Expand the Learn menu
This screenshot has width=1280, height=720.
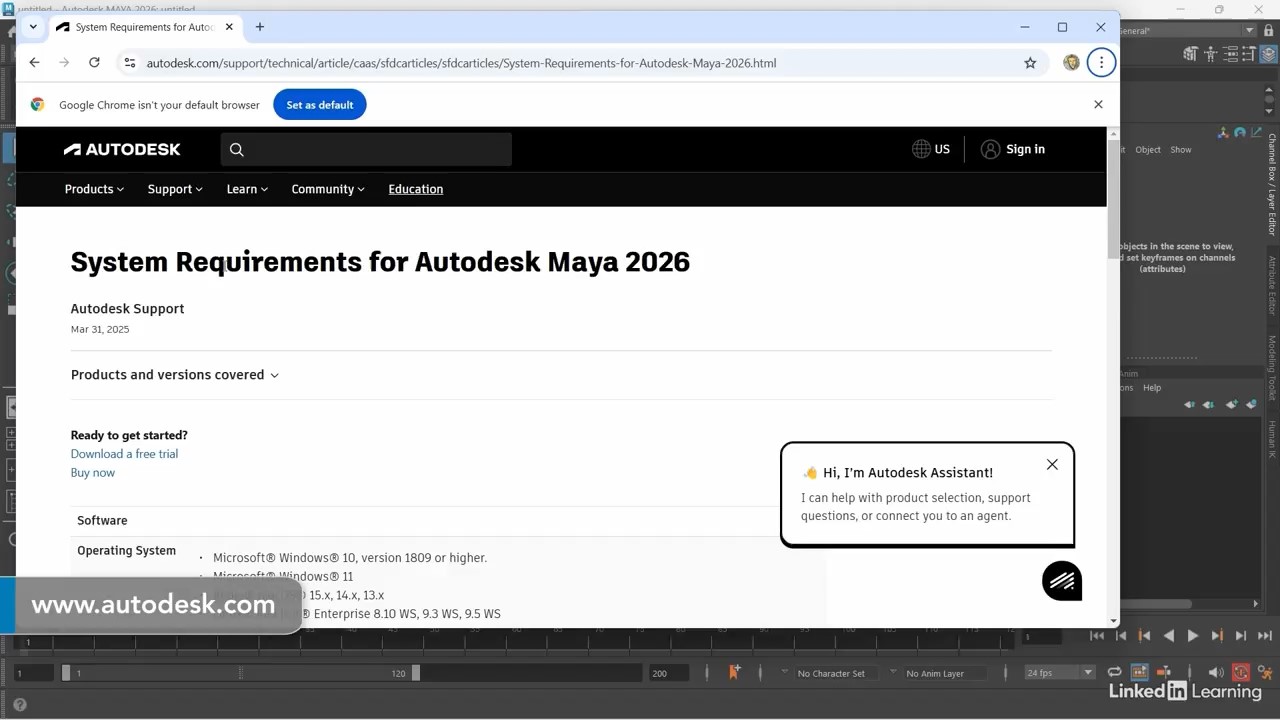[x=247, y=189]
